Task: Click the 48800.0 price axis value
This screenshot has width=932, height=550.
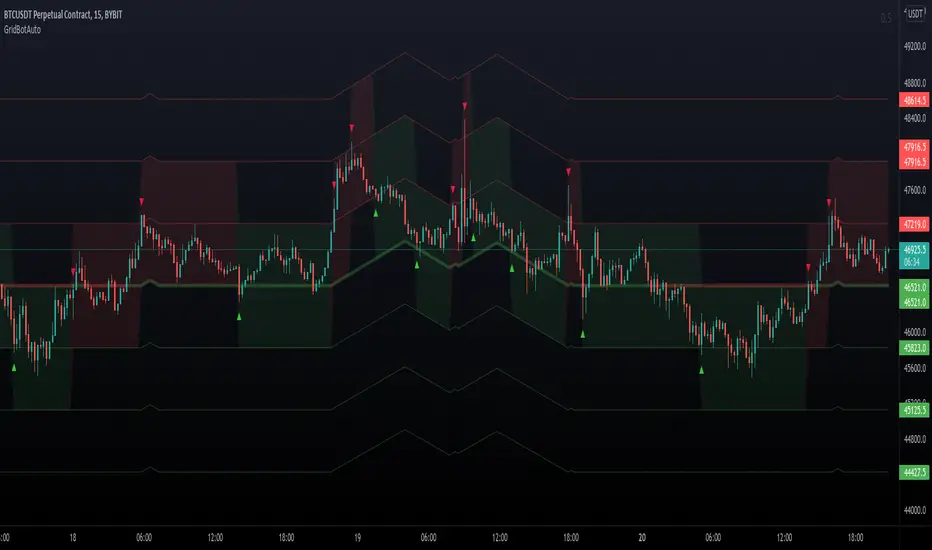Action: pyautogui.click(x=915, y=83)
